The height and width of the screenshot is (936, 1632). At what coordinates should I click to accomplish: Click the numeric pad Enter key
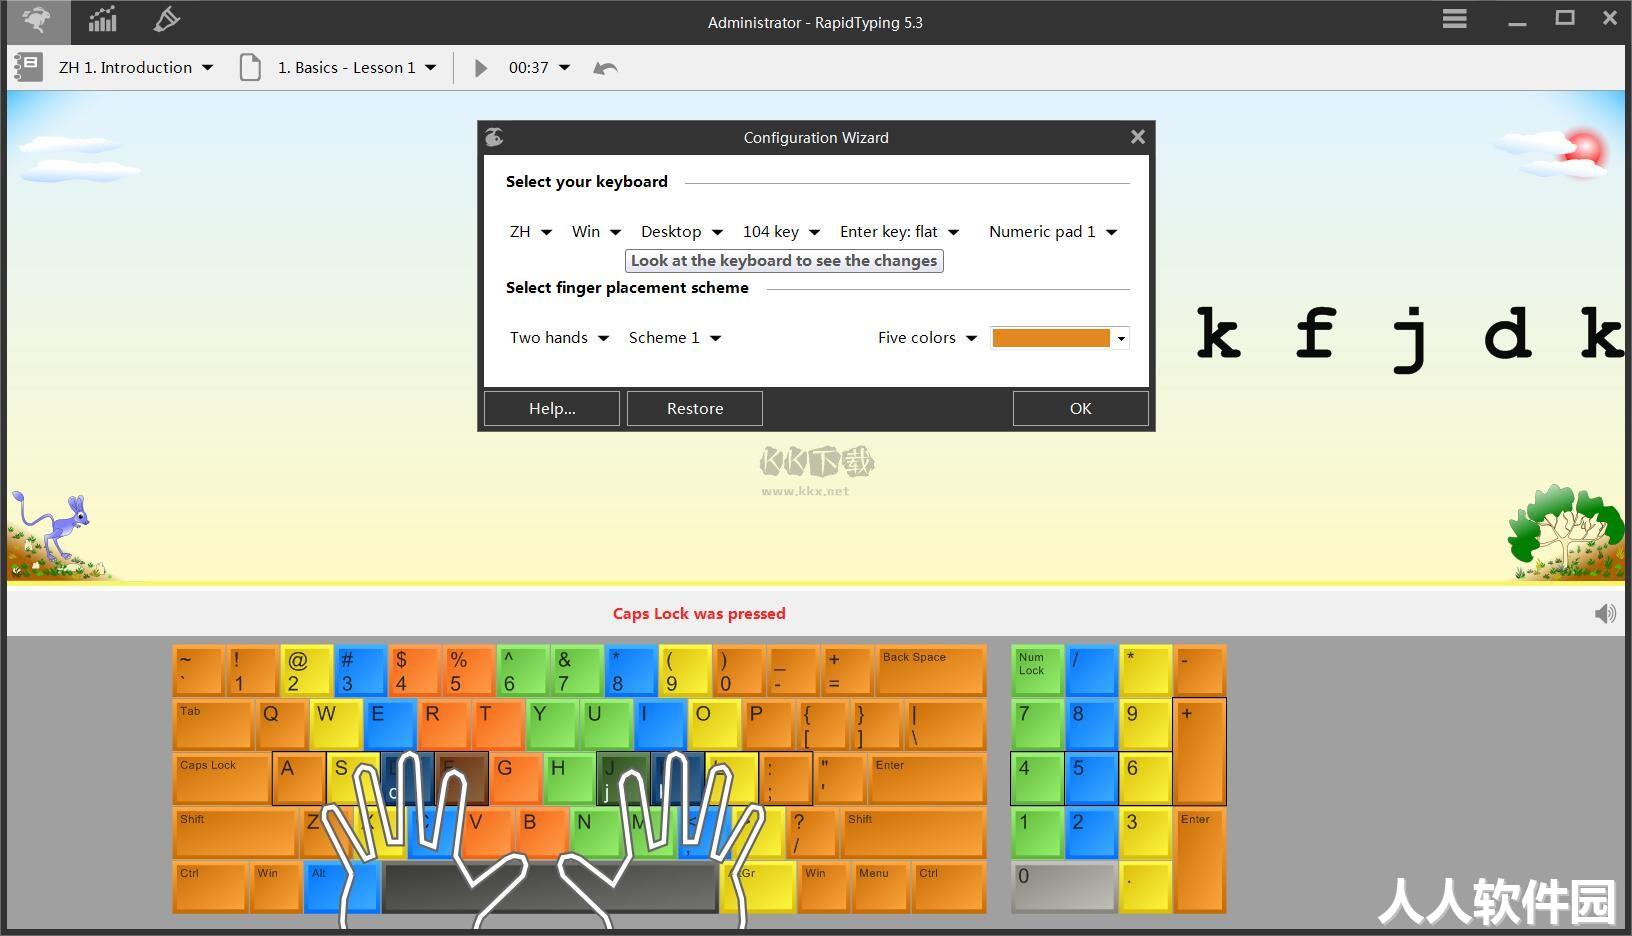[x=1200, y=860]
